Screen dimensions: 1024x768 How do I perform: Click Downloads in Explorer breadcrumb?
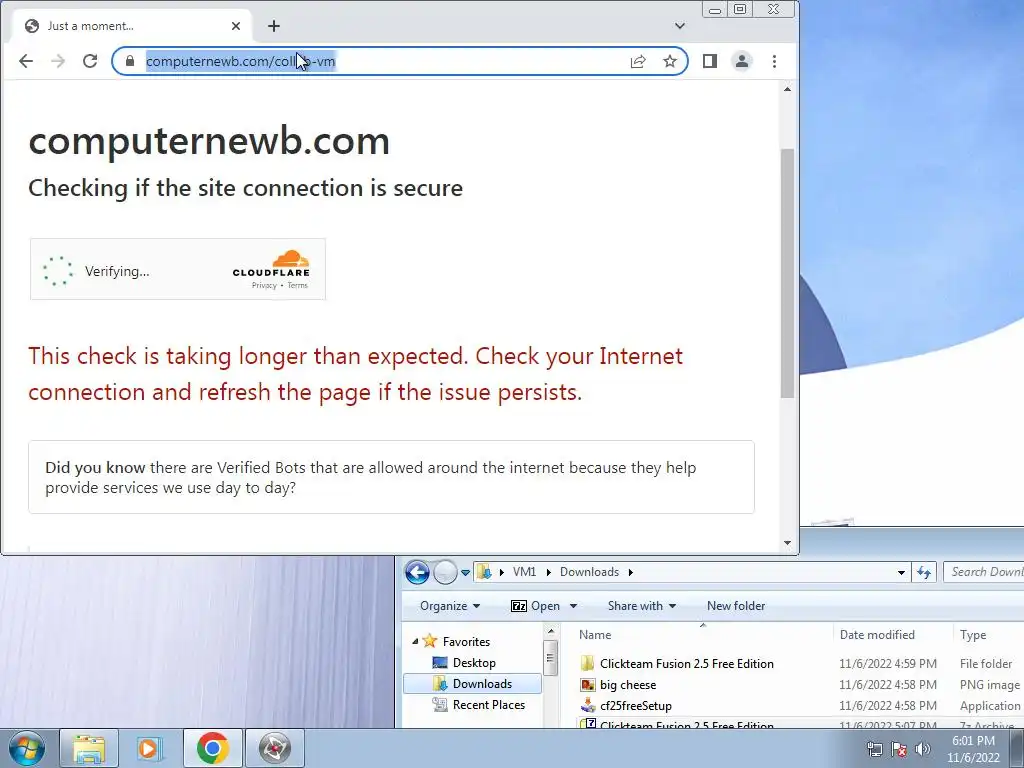coord(589,572)
